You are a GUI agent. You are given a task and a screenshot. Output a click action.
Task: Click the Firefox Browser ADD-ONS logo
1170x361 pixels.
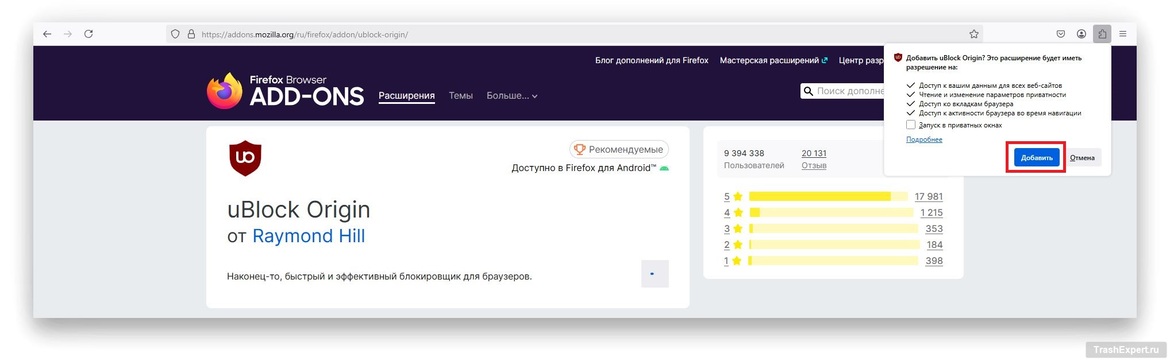[x=285, y=91]
